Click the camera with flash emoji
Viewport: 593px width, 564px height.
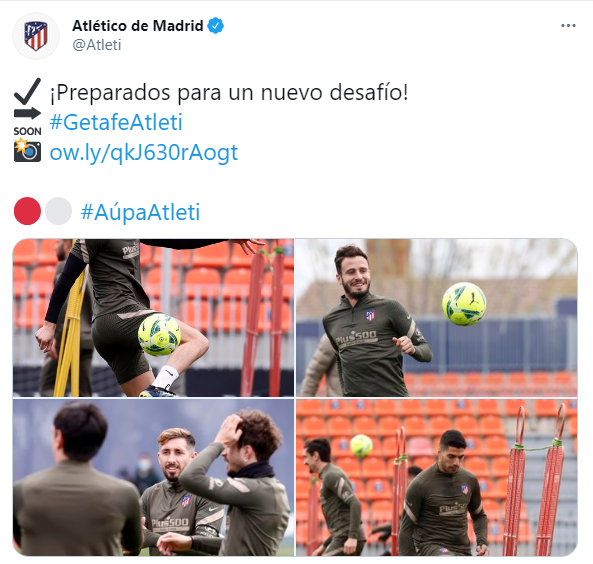pos(27,150)
